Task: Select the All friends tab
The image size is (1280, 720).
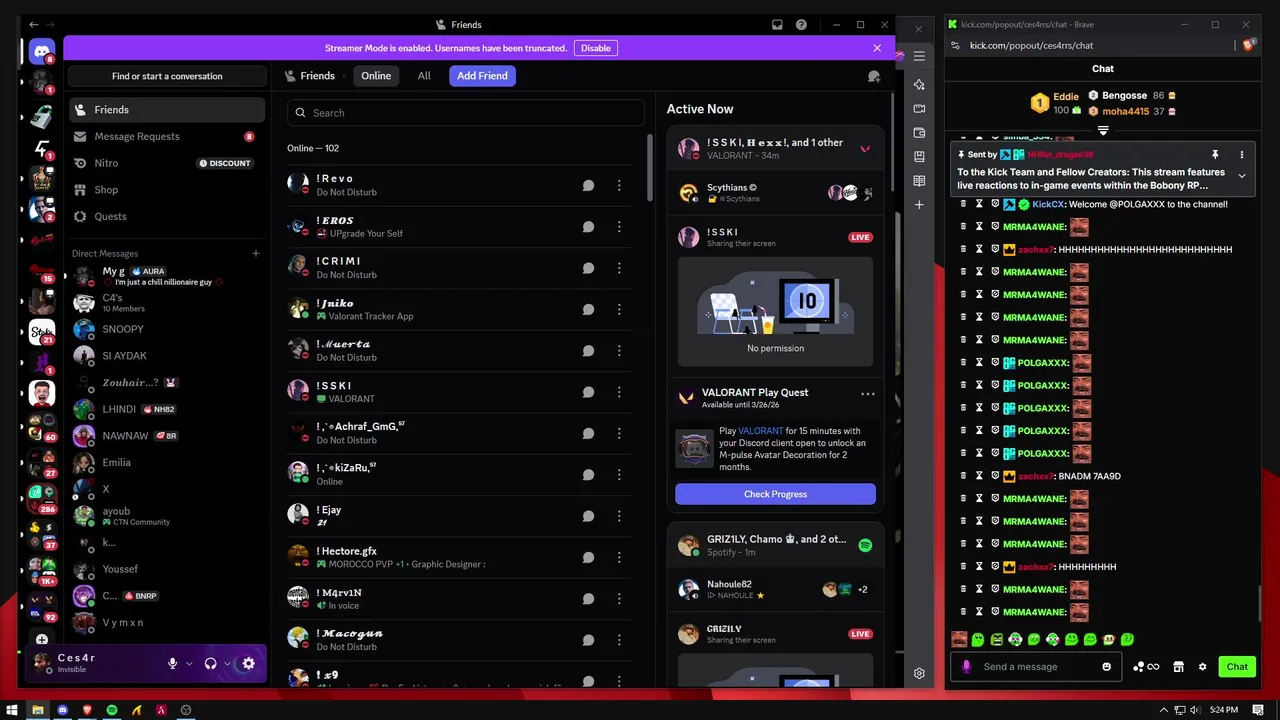Action: tap(424, 76)
